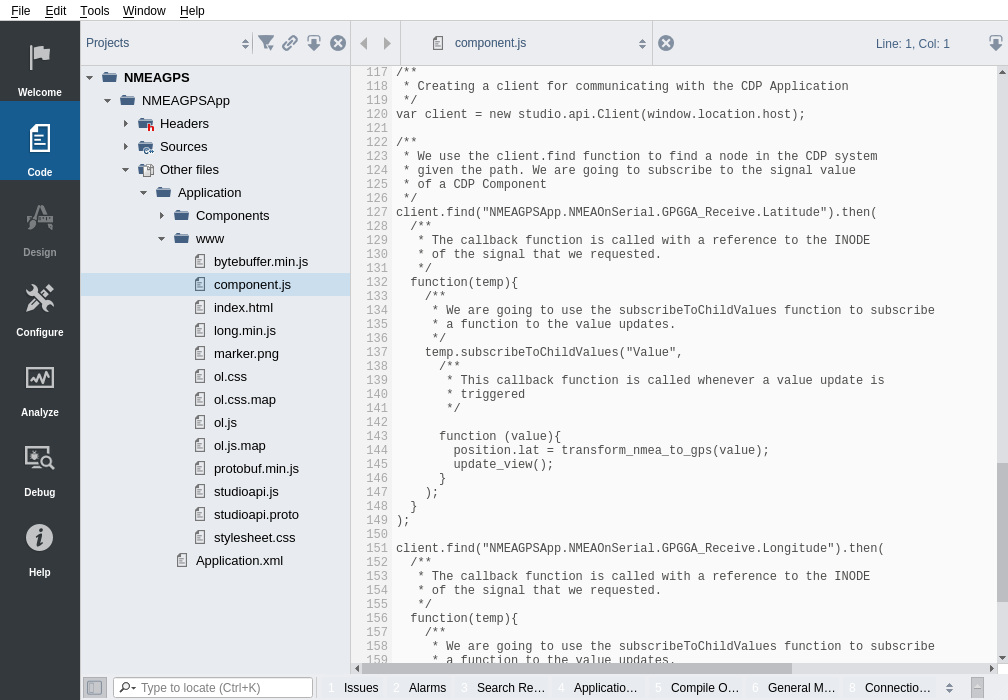Minimize the output pane bar button

[977, 688]
